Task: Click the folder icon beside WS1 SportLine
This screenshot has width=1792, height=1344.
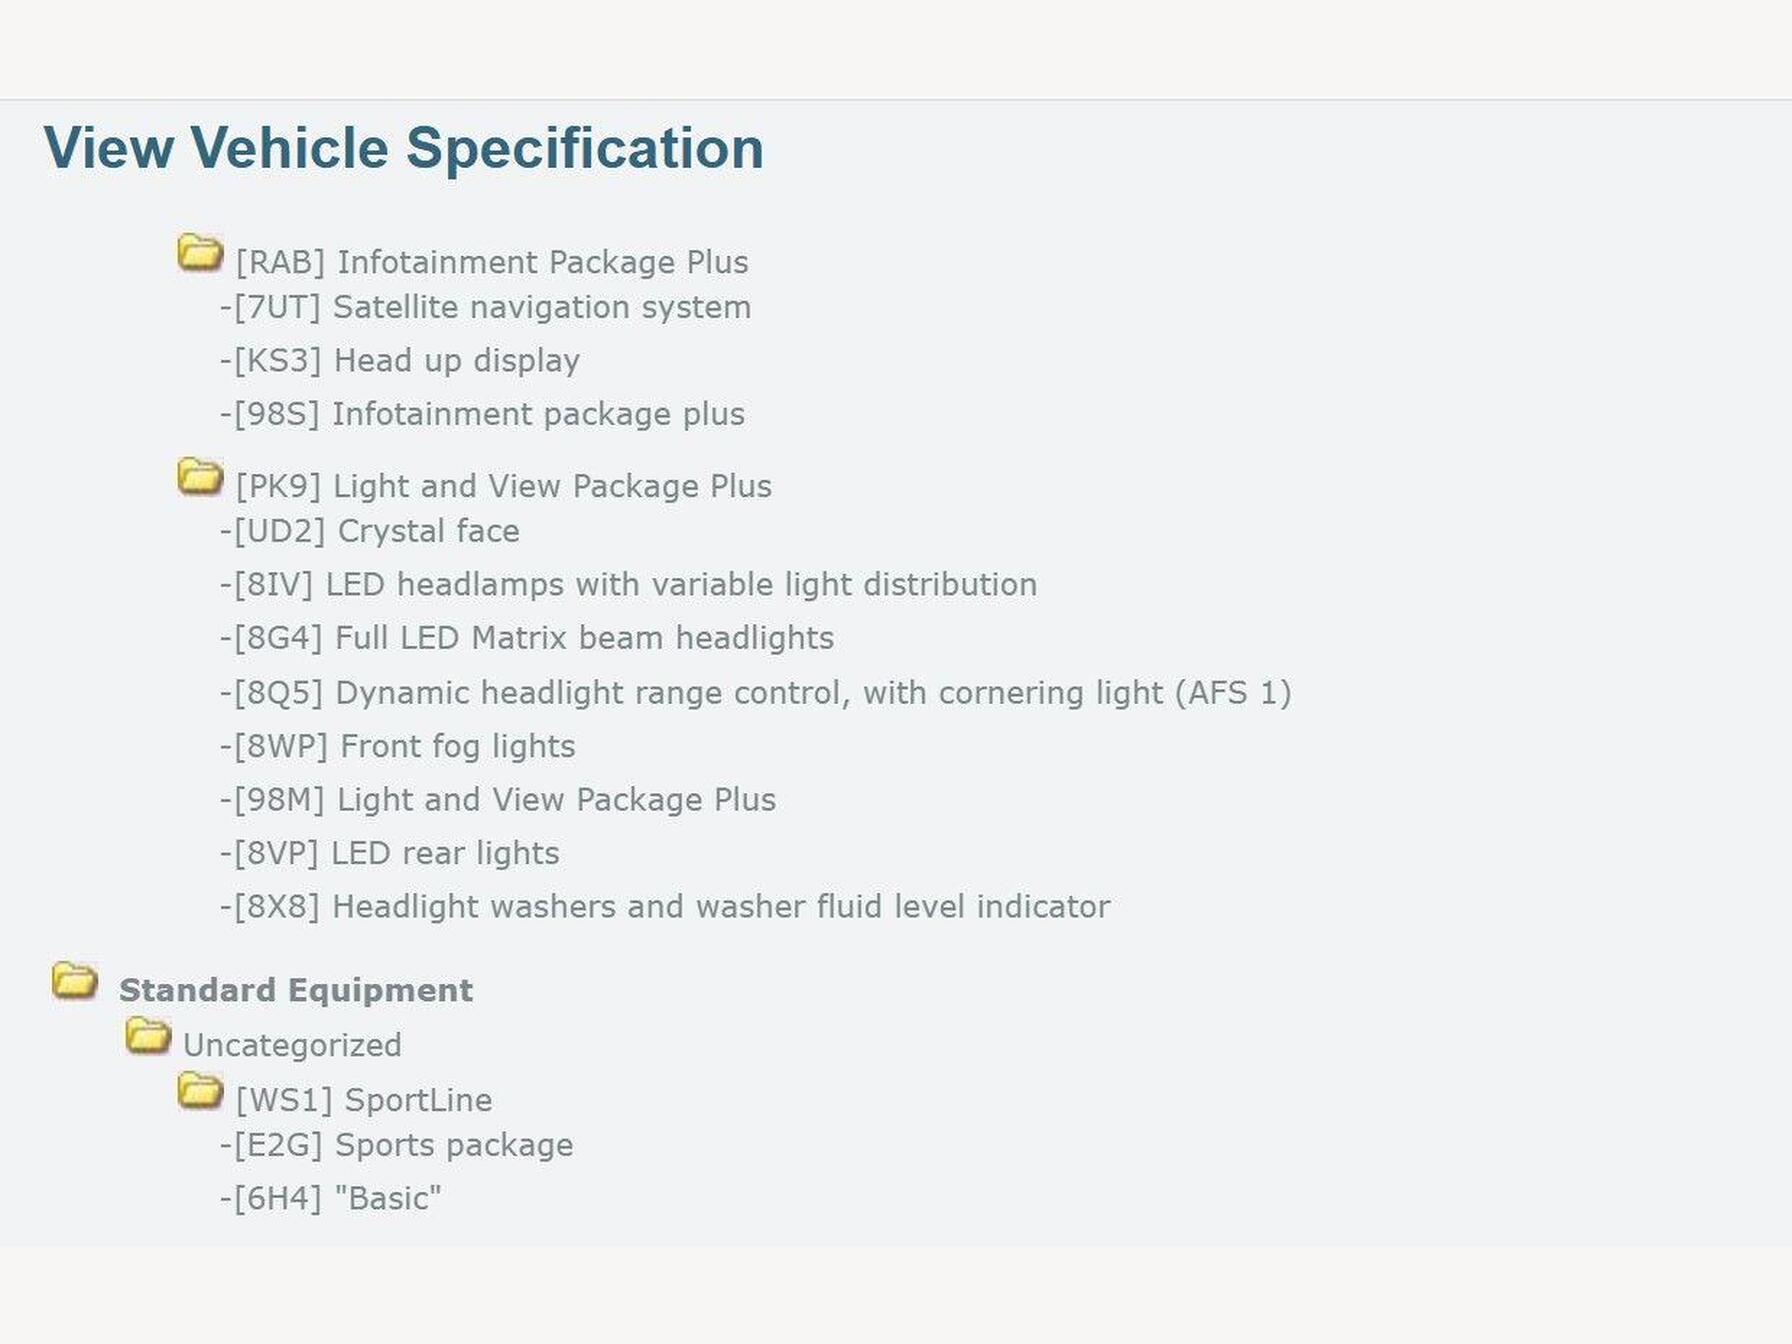Action: pos(200,1091)
